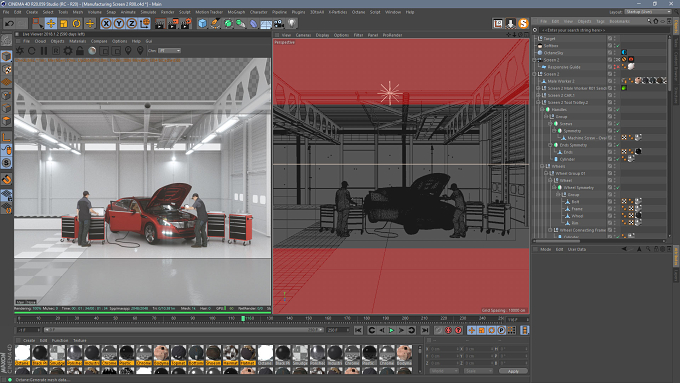The height and width of the screenshot is (383, 680).
Task: Open Live Viewer Materials menu
Action: pos(78,41)
